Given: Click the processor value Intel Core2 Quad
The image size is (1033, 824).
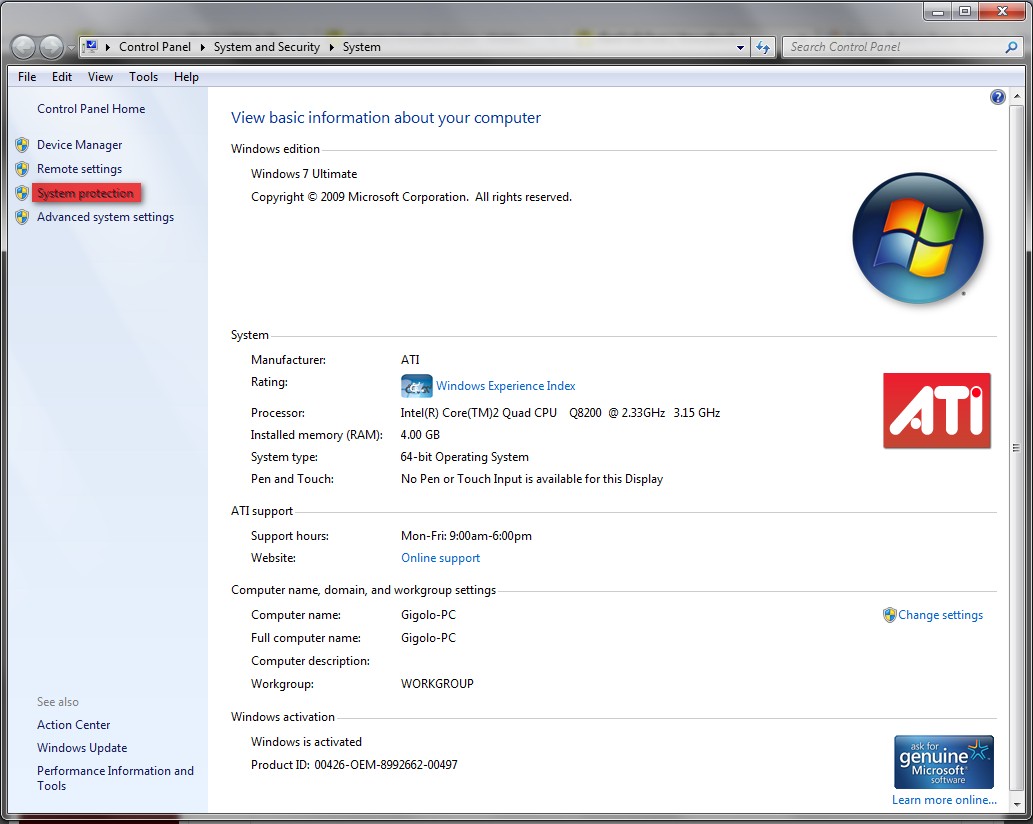Looking at the screenshot, I should 561,413.
